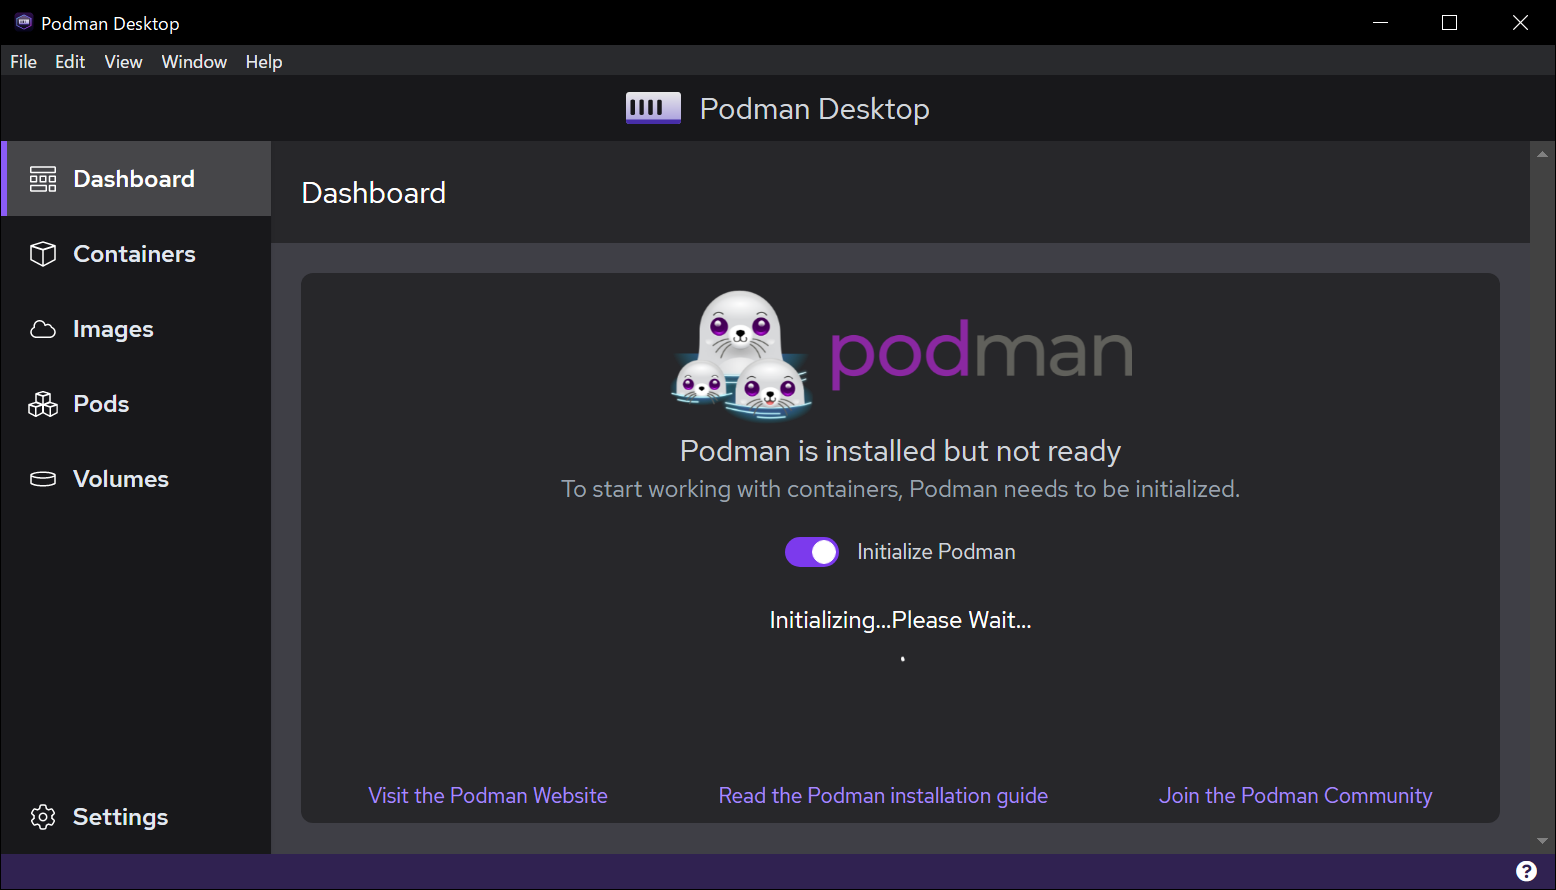Follow Join the Podman Community link
The image size is (1556, 890).
click(x=1295, y=796)
